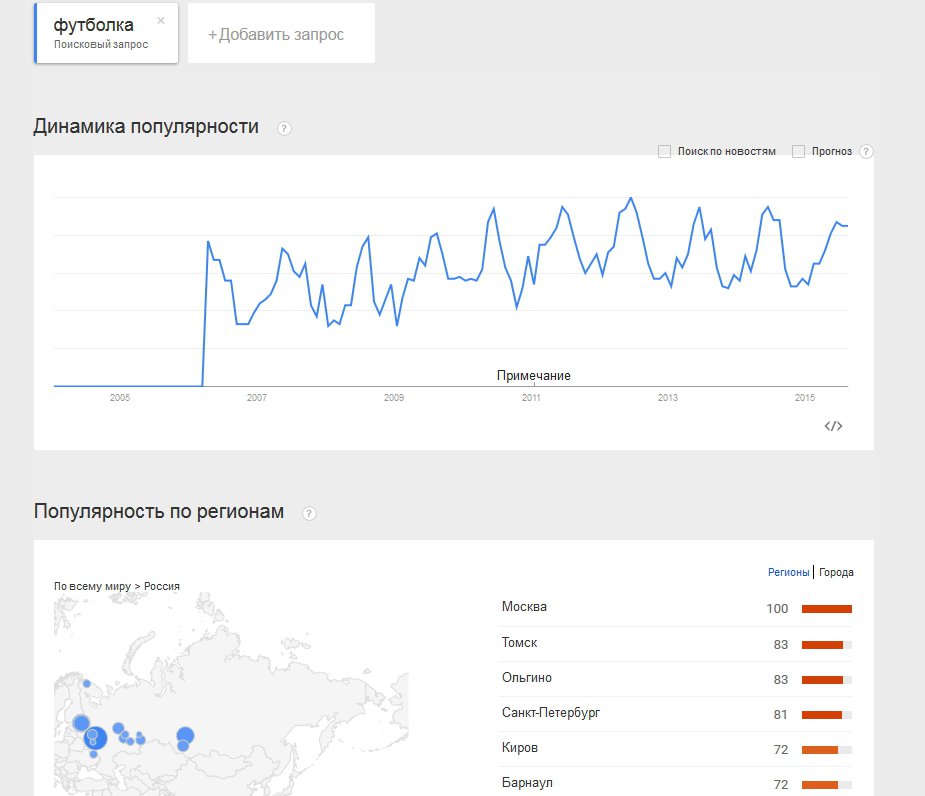Switch to the Регионы tab
Viewport: 925px width, 796px height.
(x=788, y=573)
